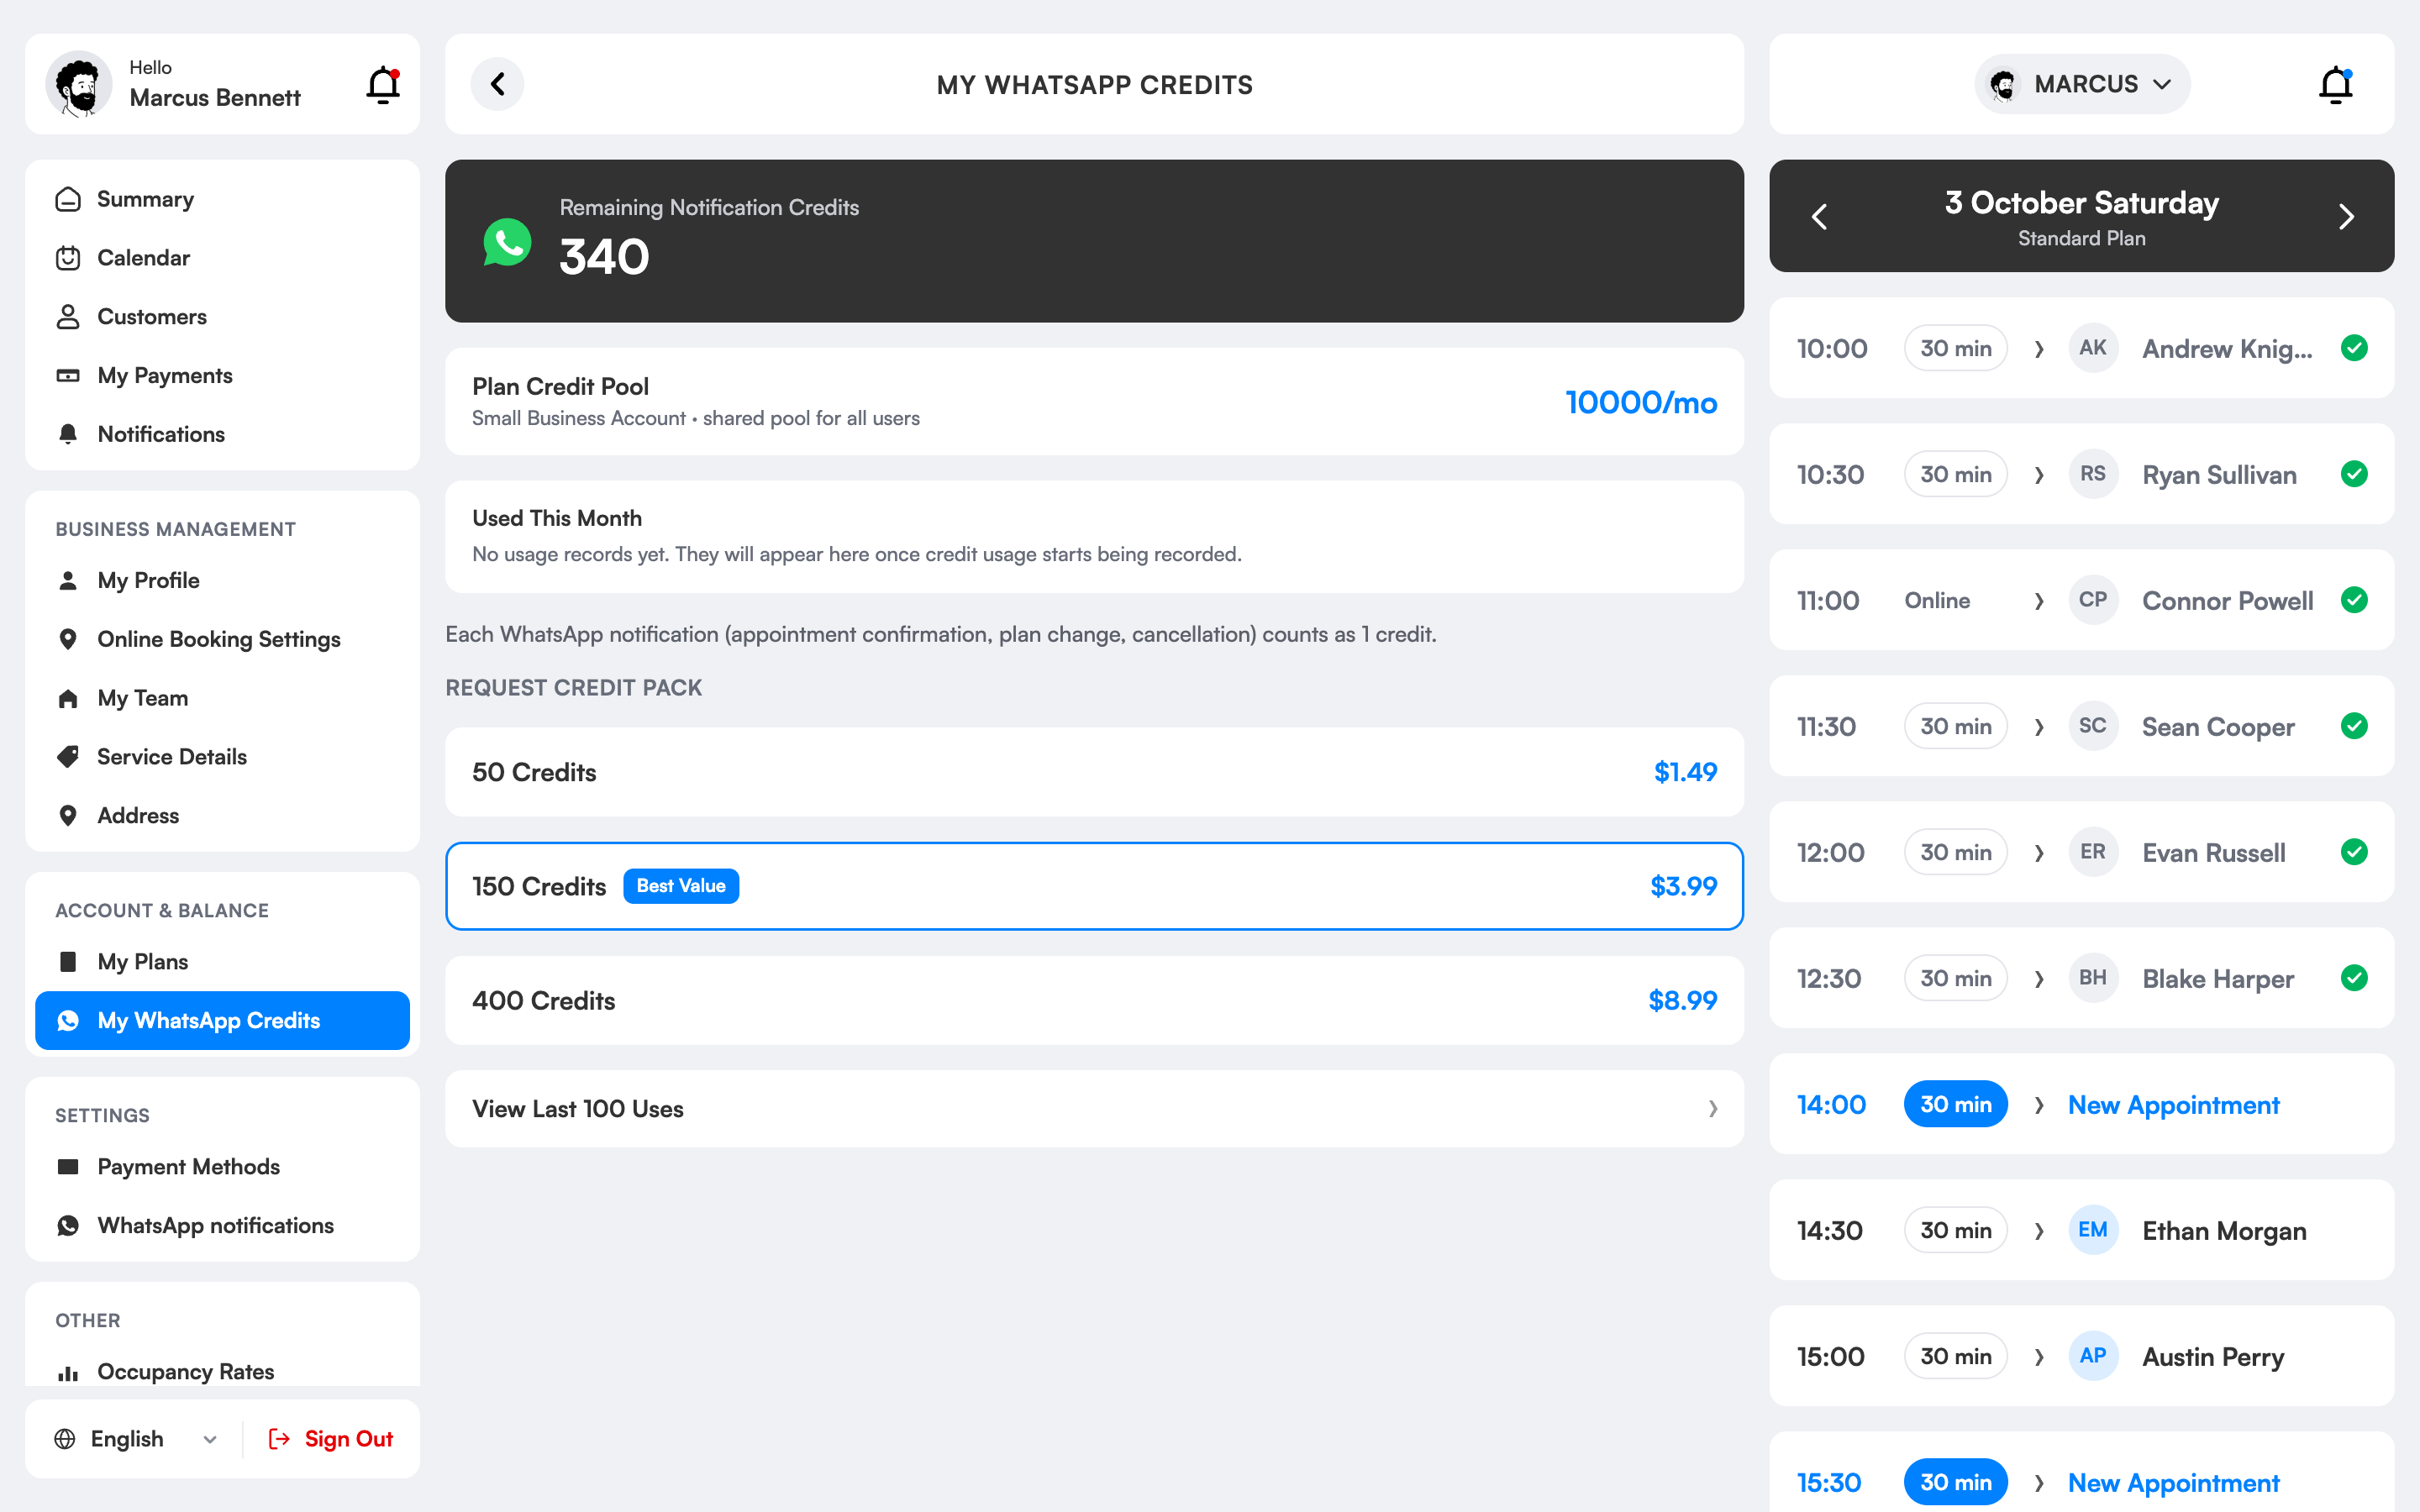2420x1512 pixels.
Task: Expand View Last 100 Uses row
Action: (1094, 1109)
